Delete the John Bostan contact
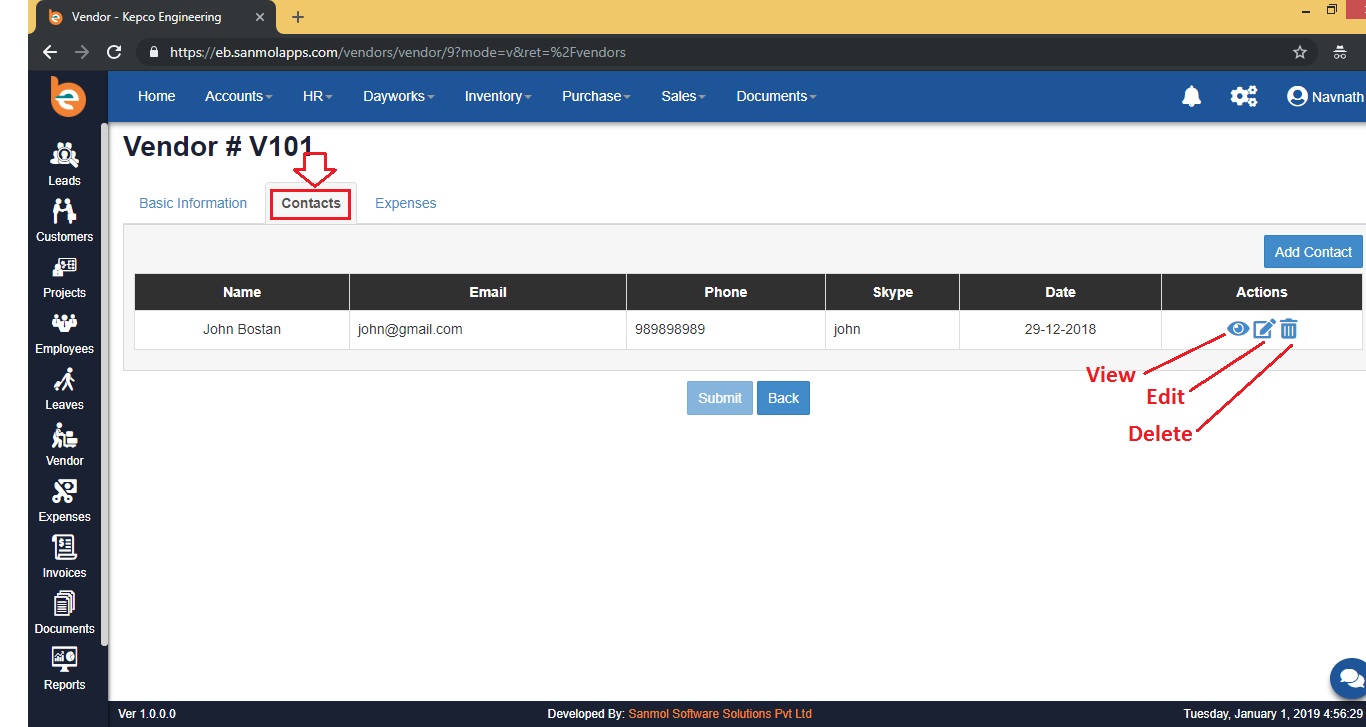 pyautogui.click(x=1289, y=328)
